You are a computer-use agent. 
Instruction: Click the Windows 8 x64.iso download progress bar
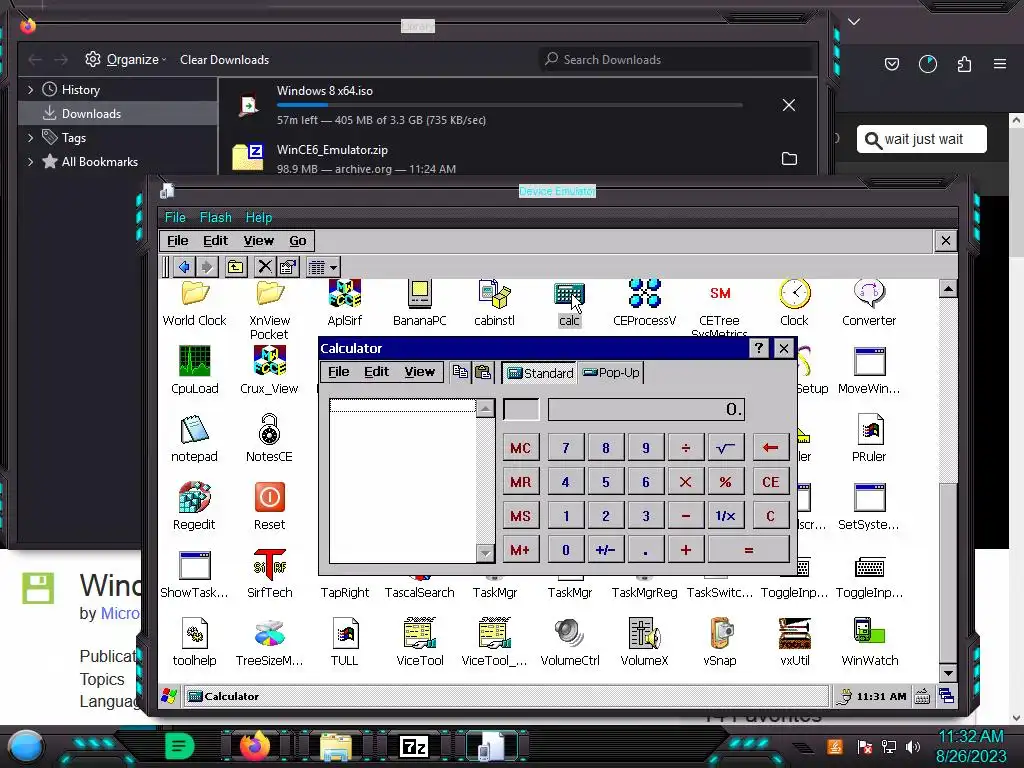[509, 105]
